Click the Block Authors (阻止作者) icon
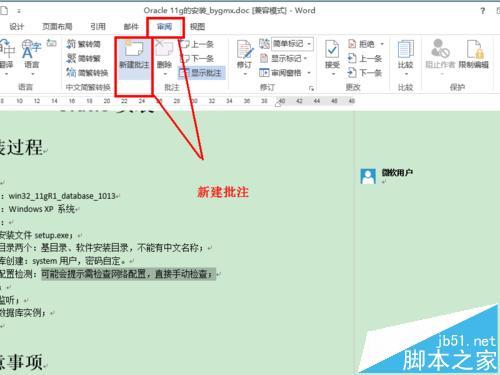This screenshot has height=375, width=500. pos(440,49)
